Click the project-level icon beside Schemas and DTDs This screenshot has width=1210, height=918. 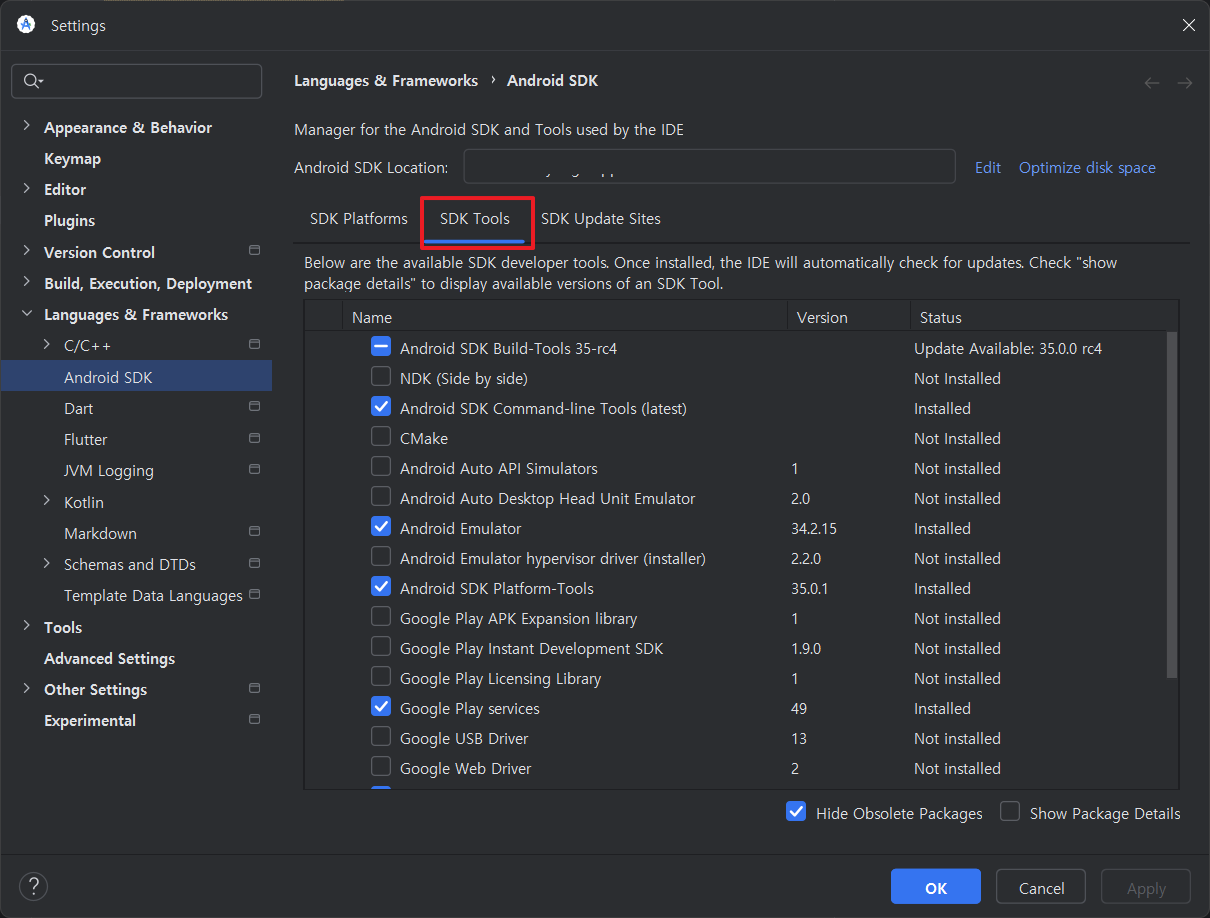pyautogui.click(x=254, y=563)
